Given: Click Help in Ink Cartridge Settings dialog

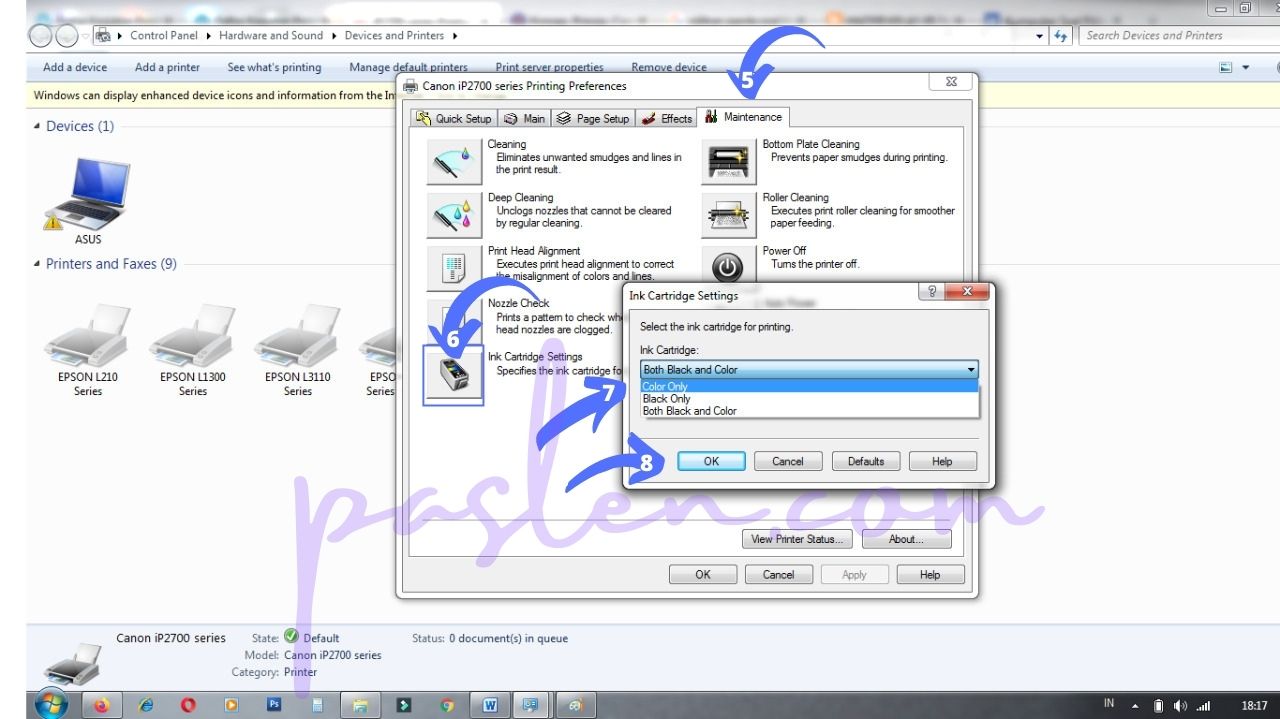Looking at the screenshot, I should [942, 462].
